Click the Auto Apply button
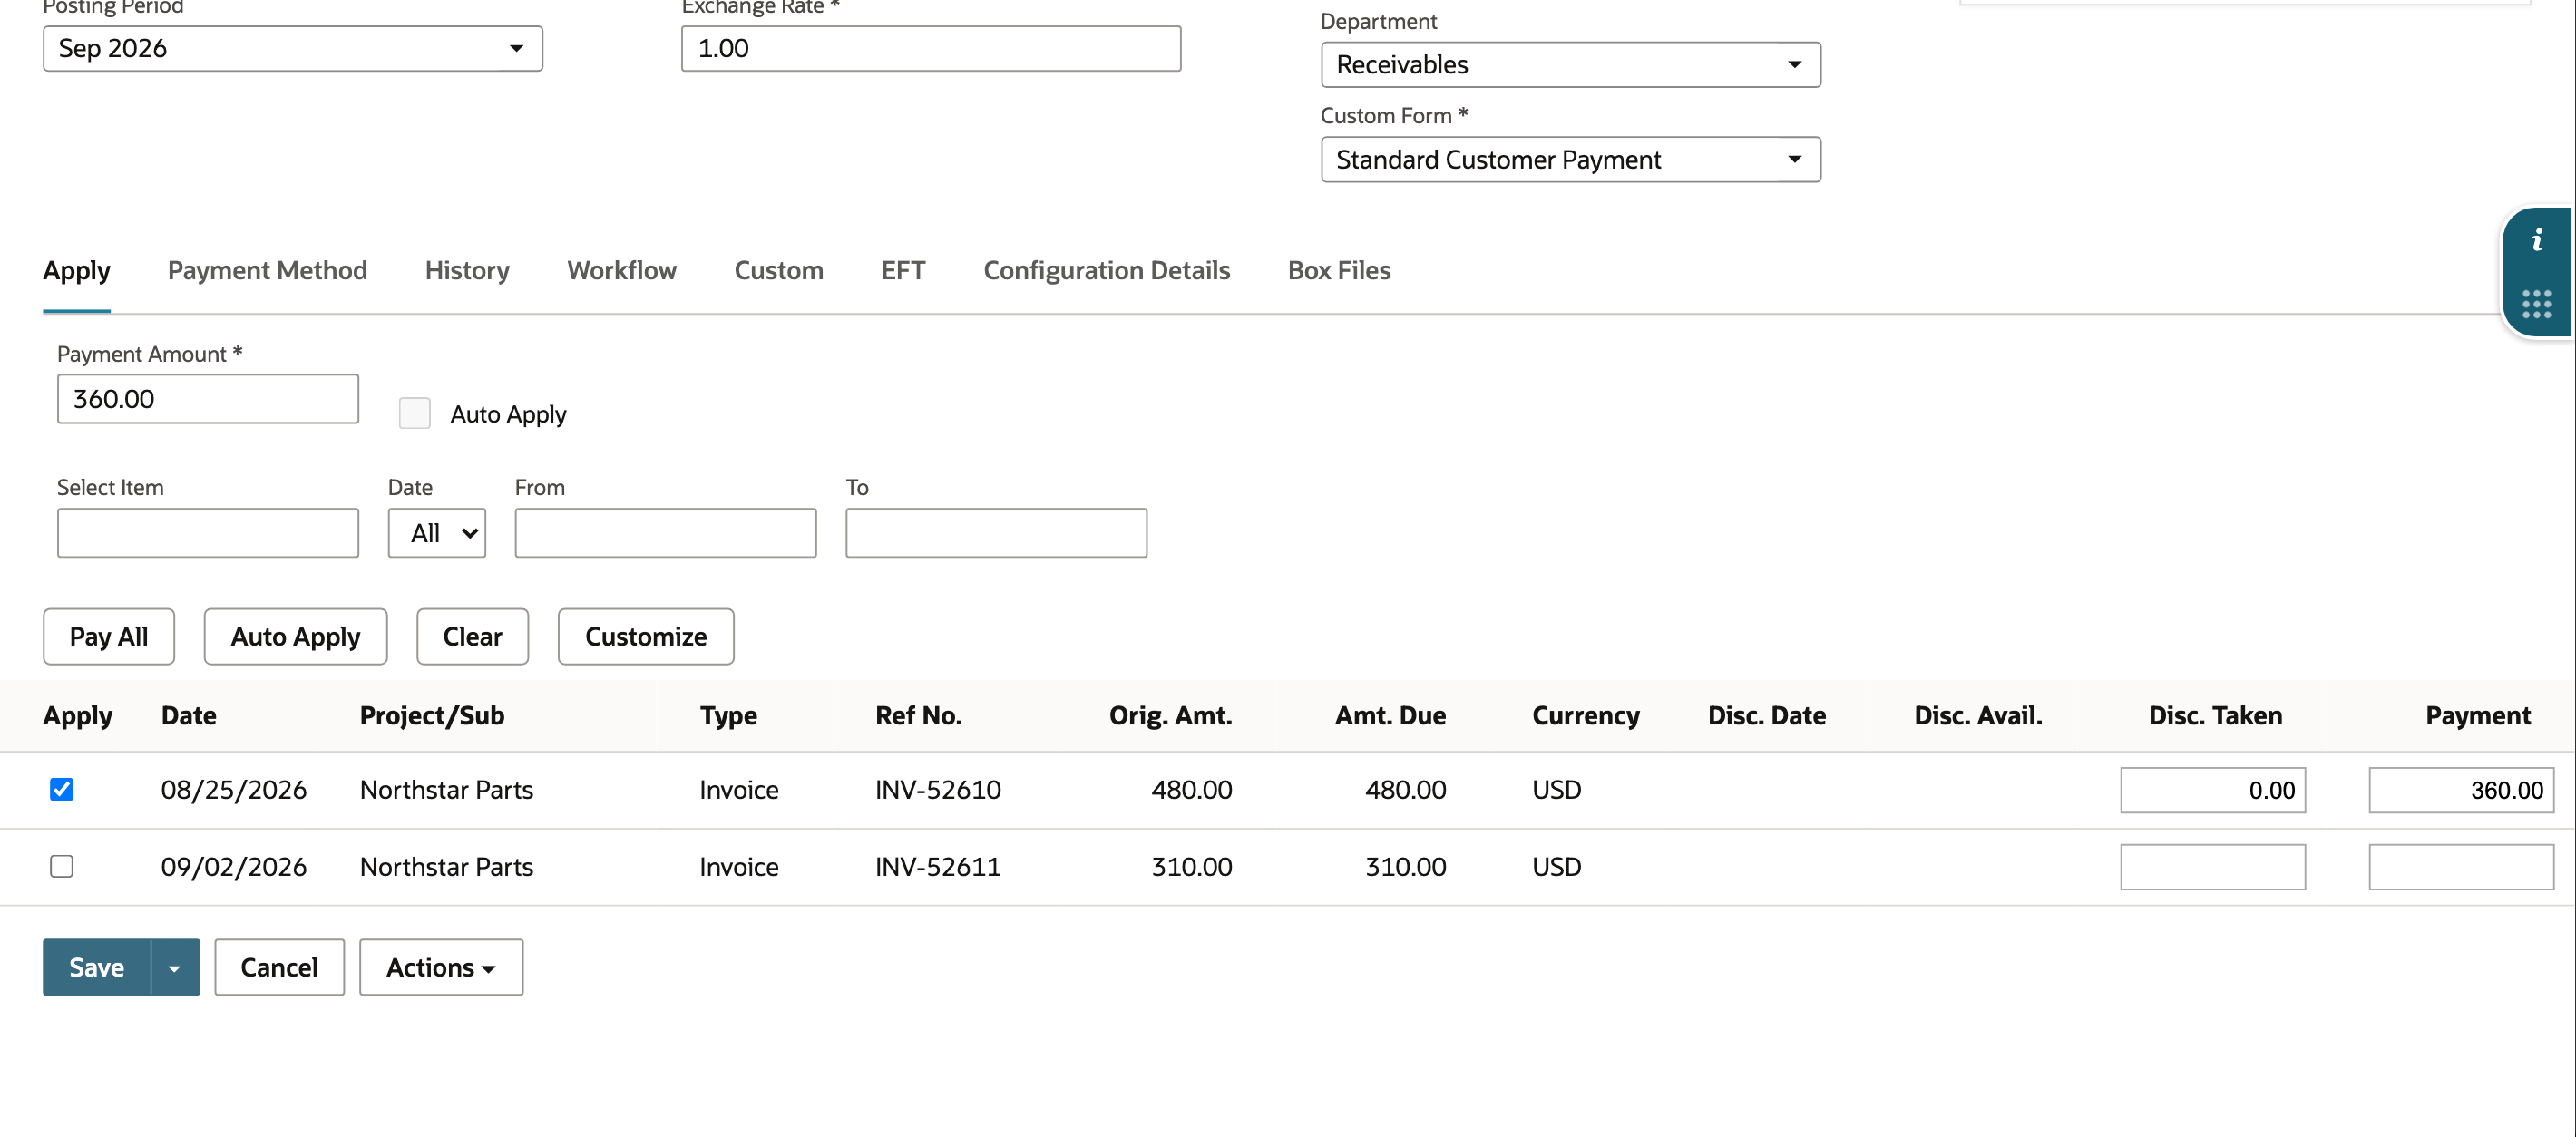 (x=295, y=636)
